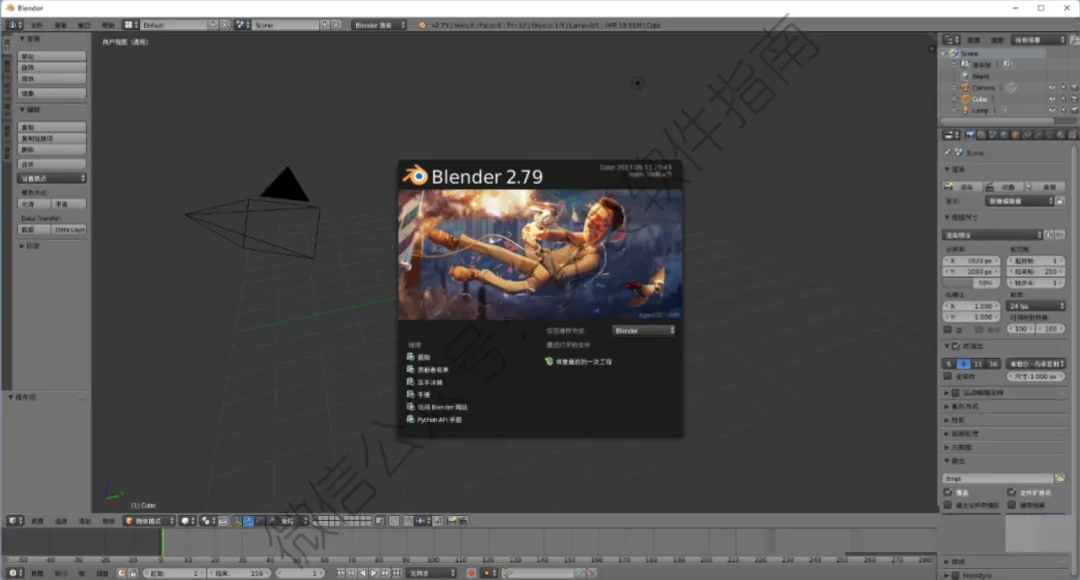Screen dimensions: 1080x580
Task: Open the 24 fps frame rate dropdown
Action: pyautogui.click(x=1037, y=306)
